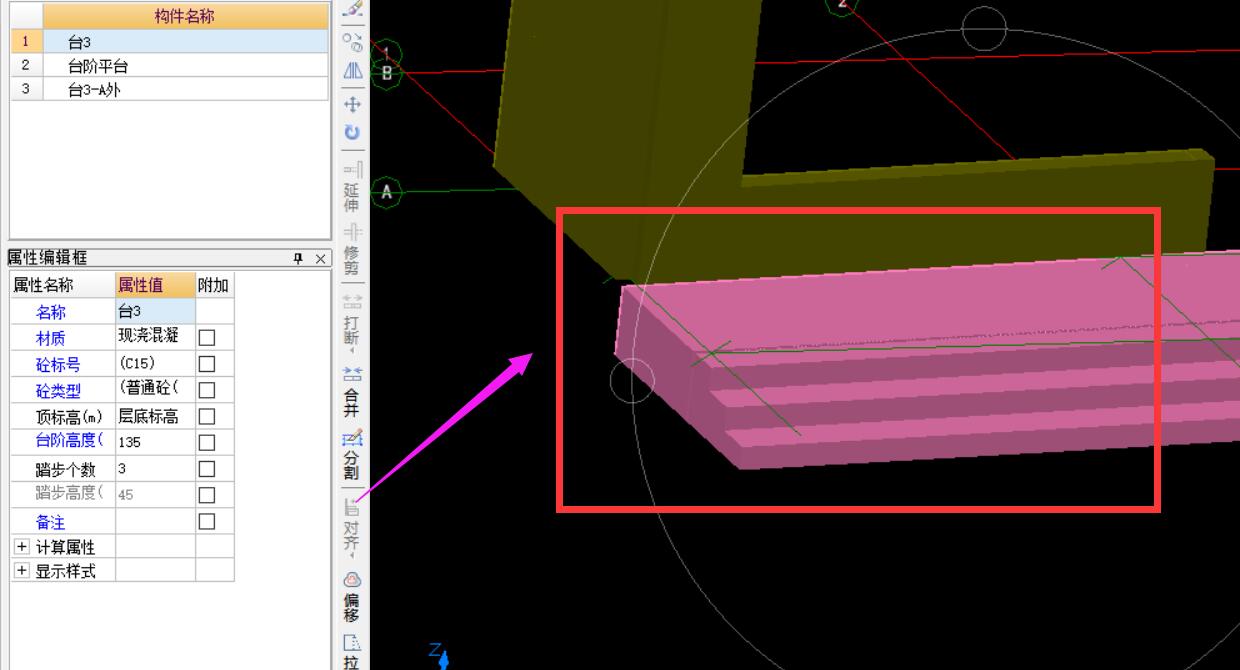The image size is (1240, 670).
Task: Click row number 2 in component list
Action: point(26,65)
